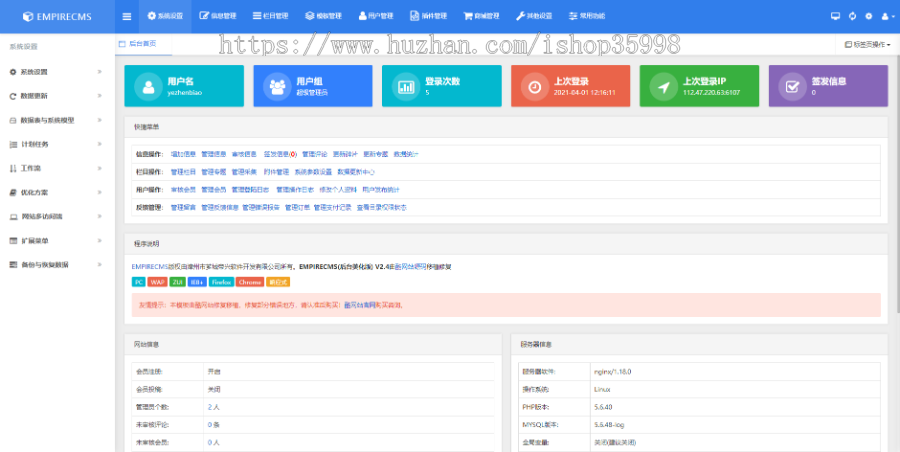Open the gear settings icon in top-right header
900x452 pixels.
tap(868, 16)
